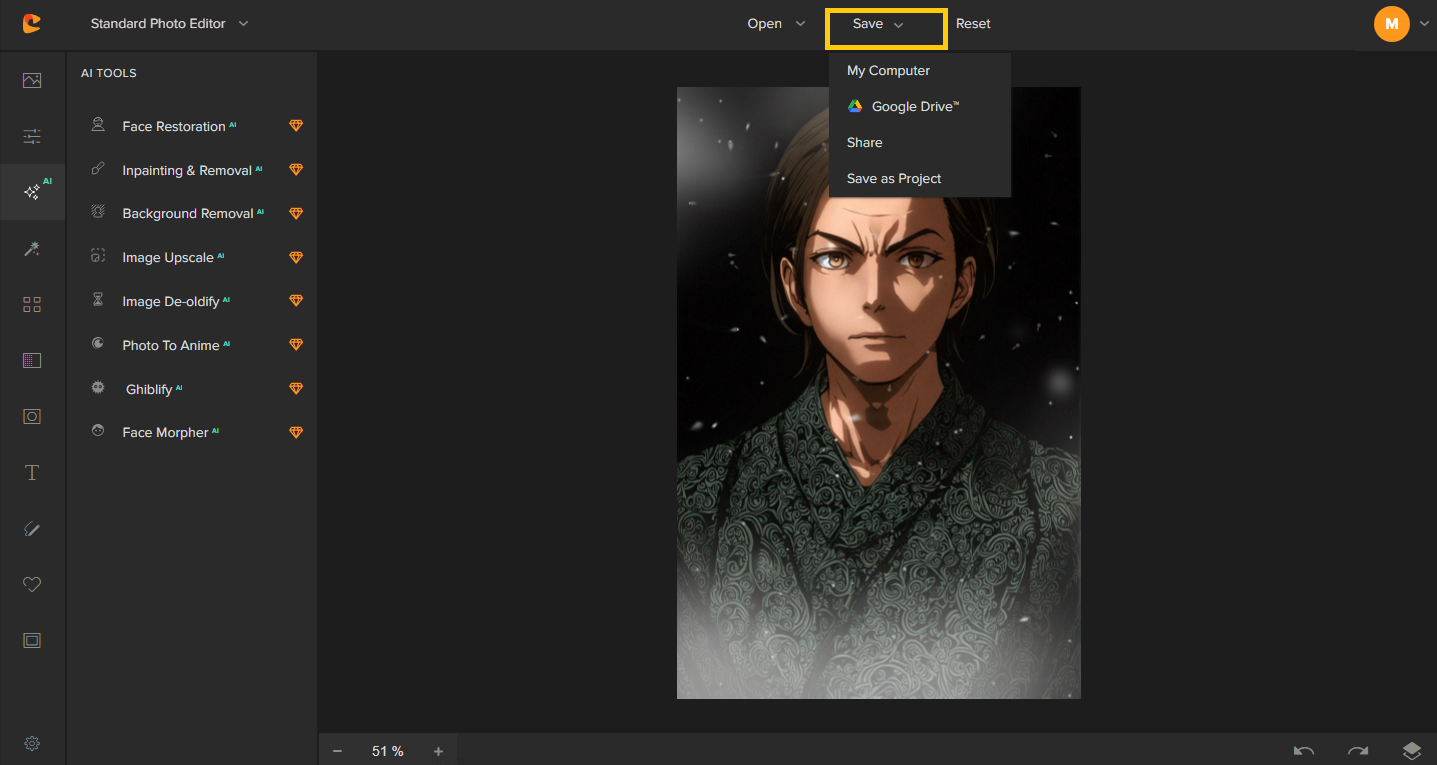Open the magic wand effects panel
Image resolution: width=1437 pixels, height=765 pixels.
tap(32, 249)
